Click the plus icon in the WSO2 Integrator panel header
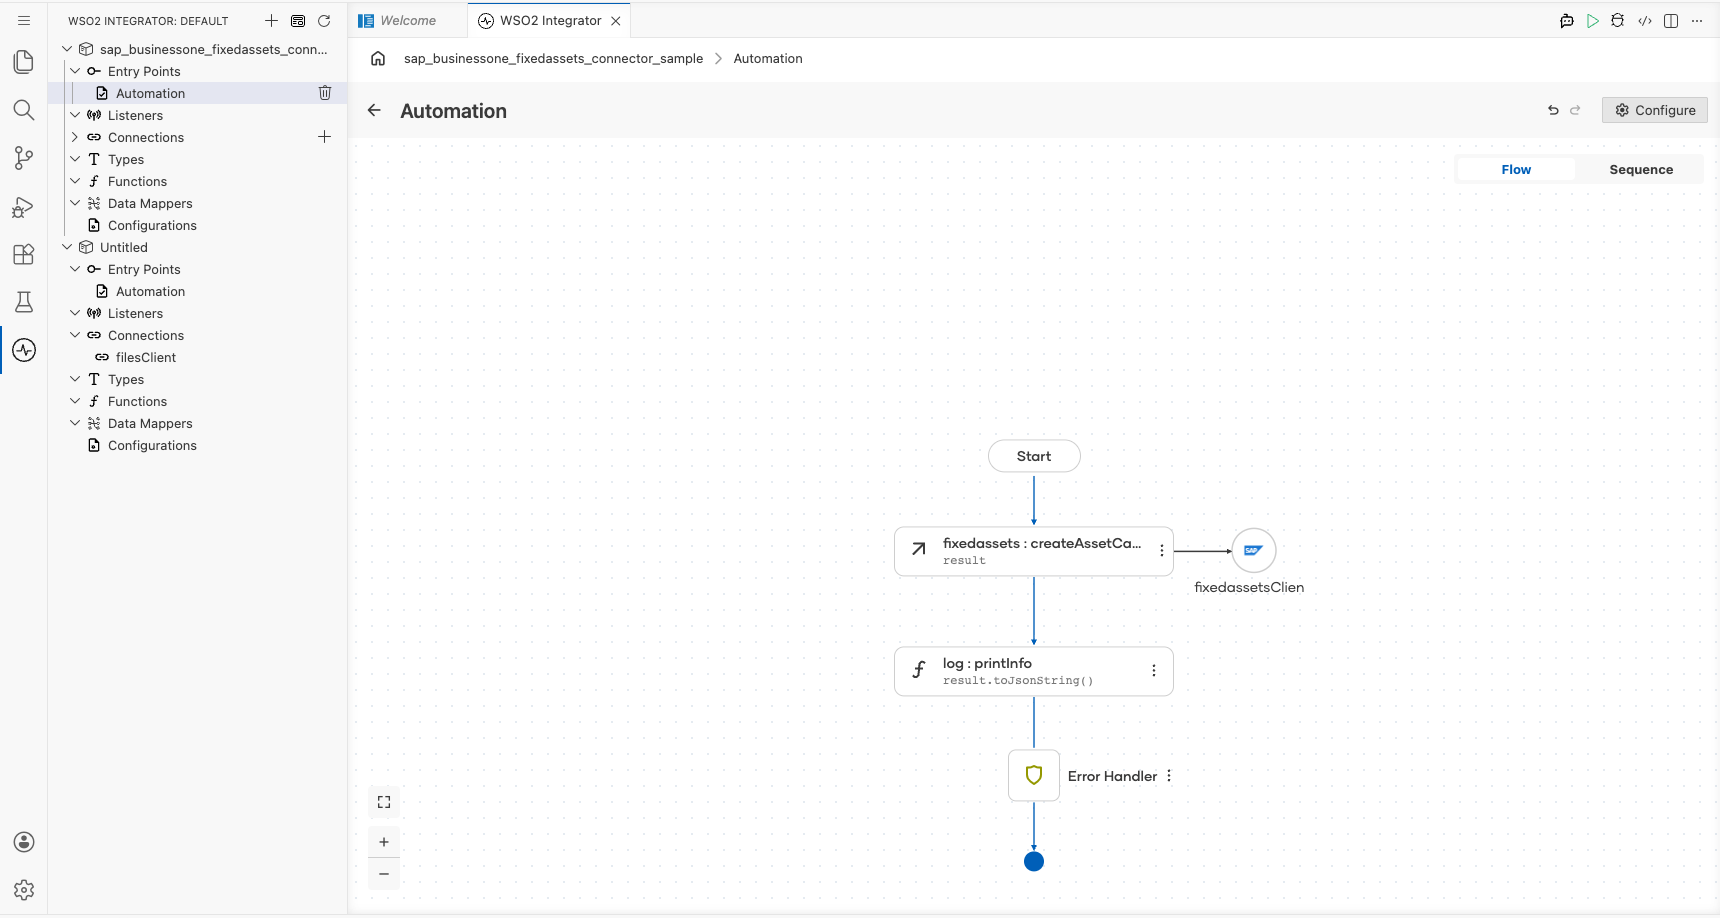1720x918 pixels. point(271,20)
